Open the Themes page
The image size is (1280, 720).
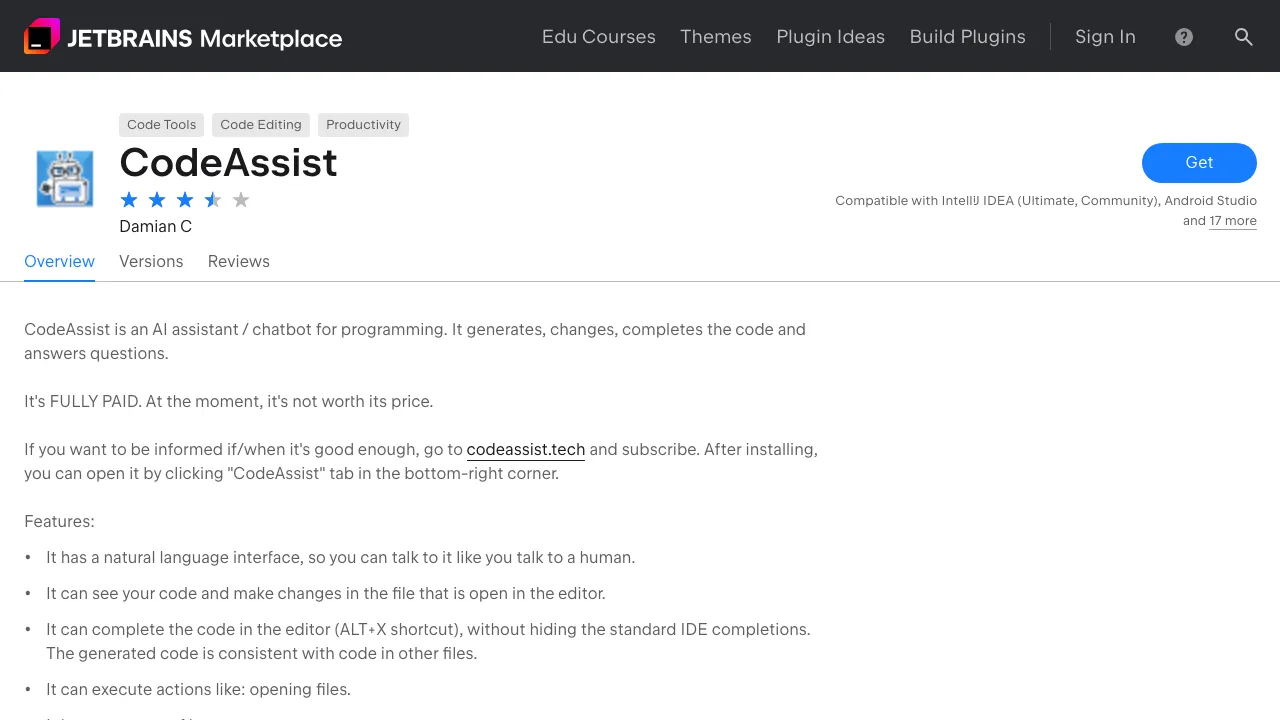pyautogui.click(x=715, y=37)
